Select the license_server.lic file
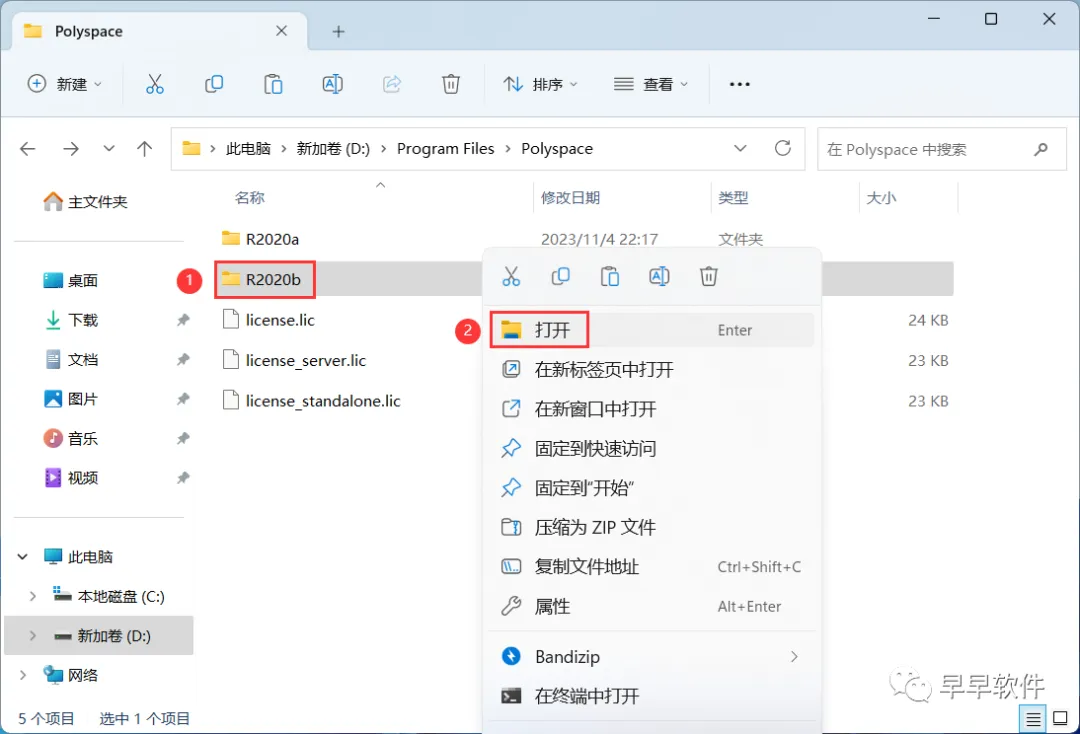 click(305, 360)
